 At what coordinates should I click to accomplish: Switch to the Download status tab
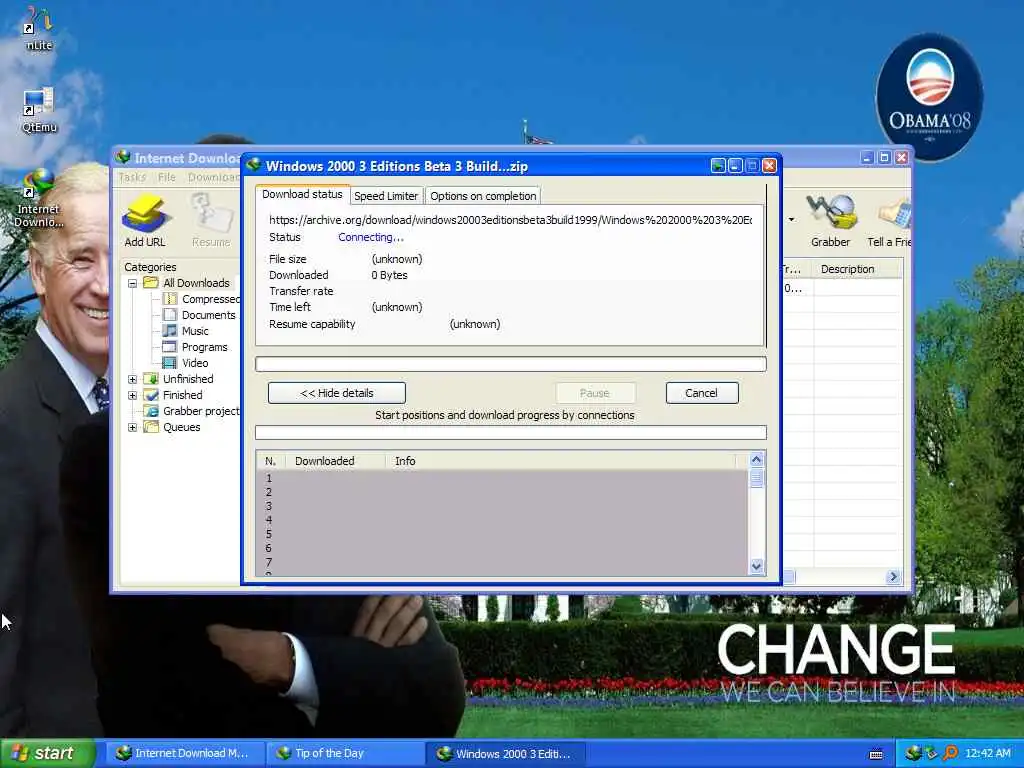point(302,195)
